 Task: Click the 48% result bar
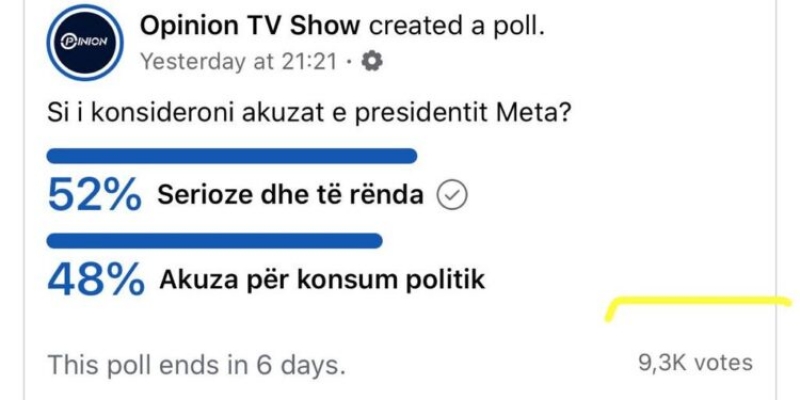[x=214, y=241]
